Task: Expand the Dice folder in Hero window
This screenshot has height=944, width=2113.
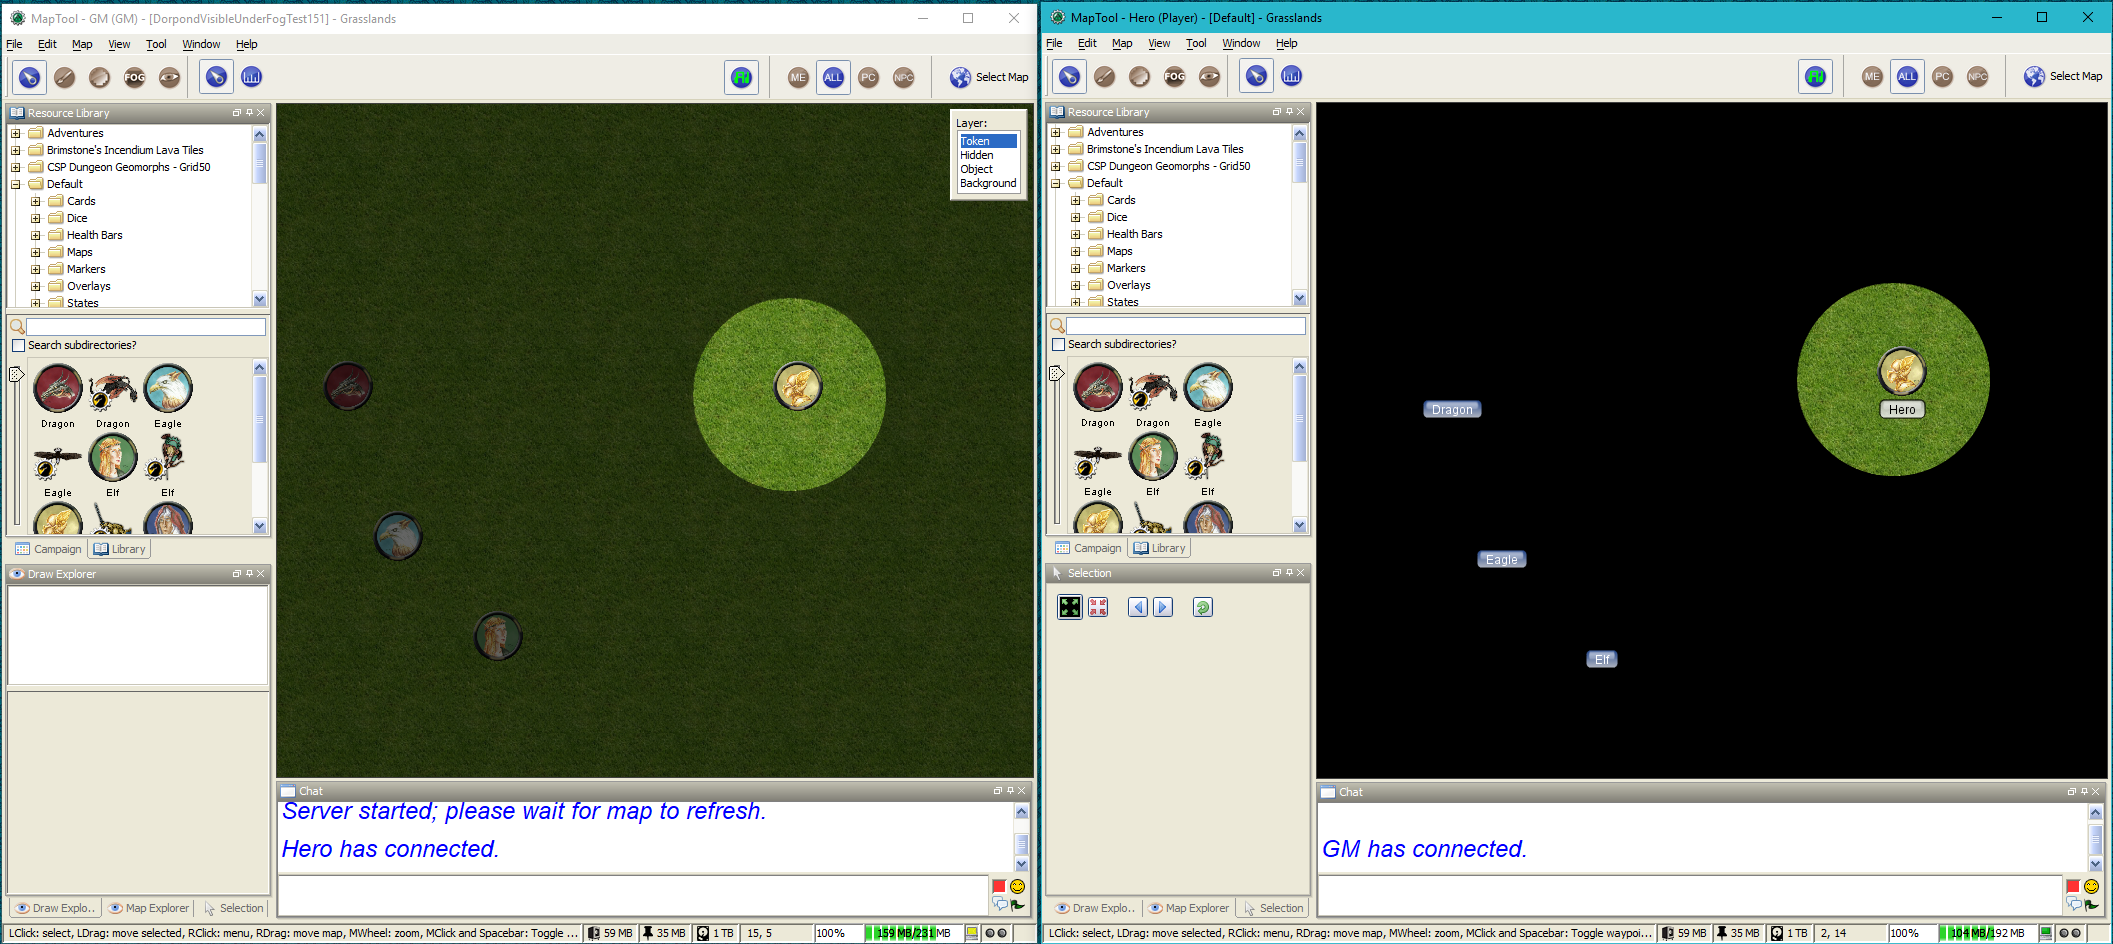Action: tap(1076, 217)
